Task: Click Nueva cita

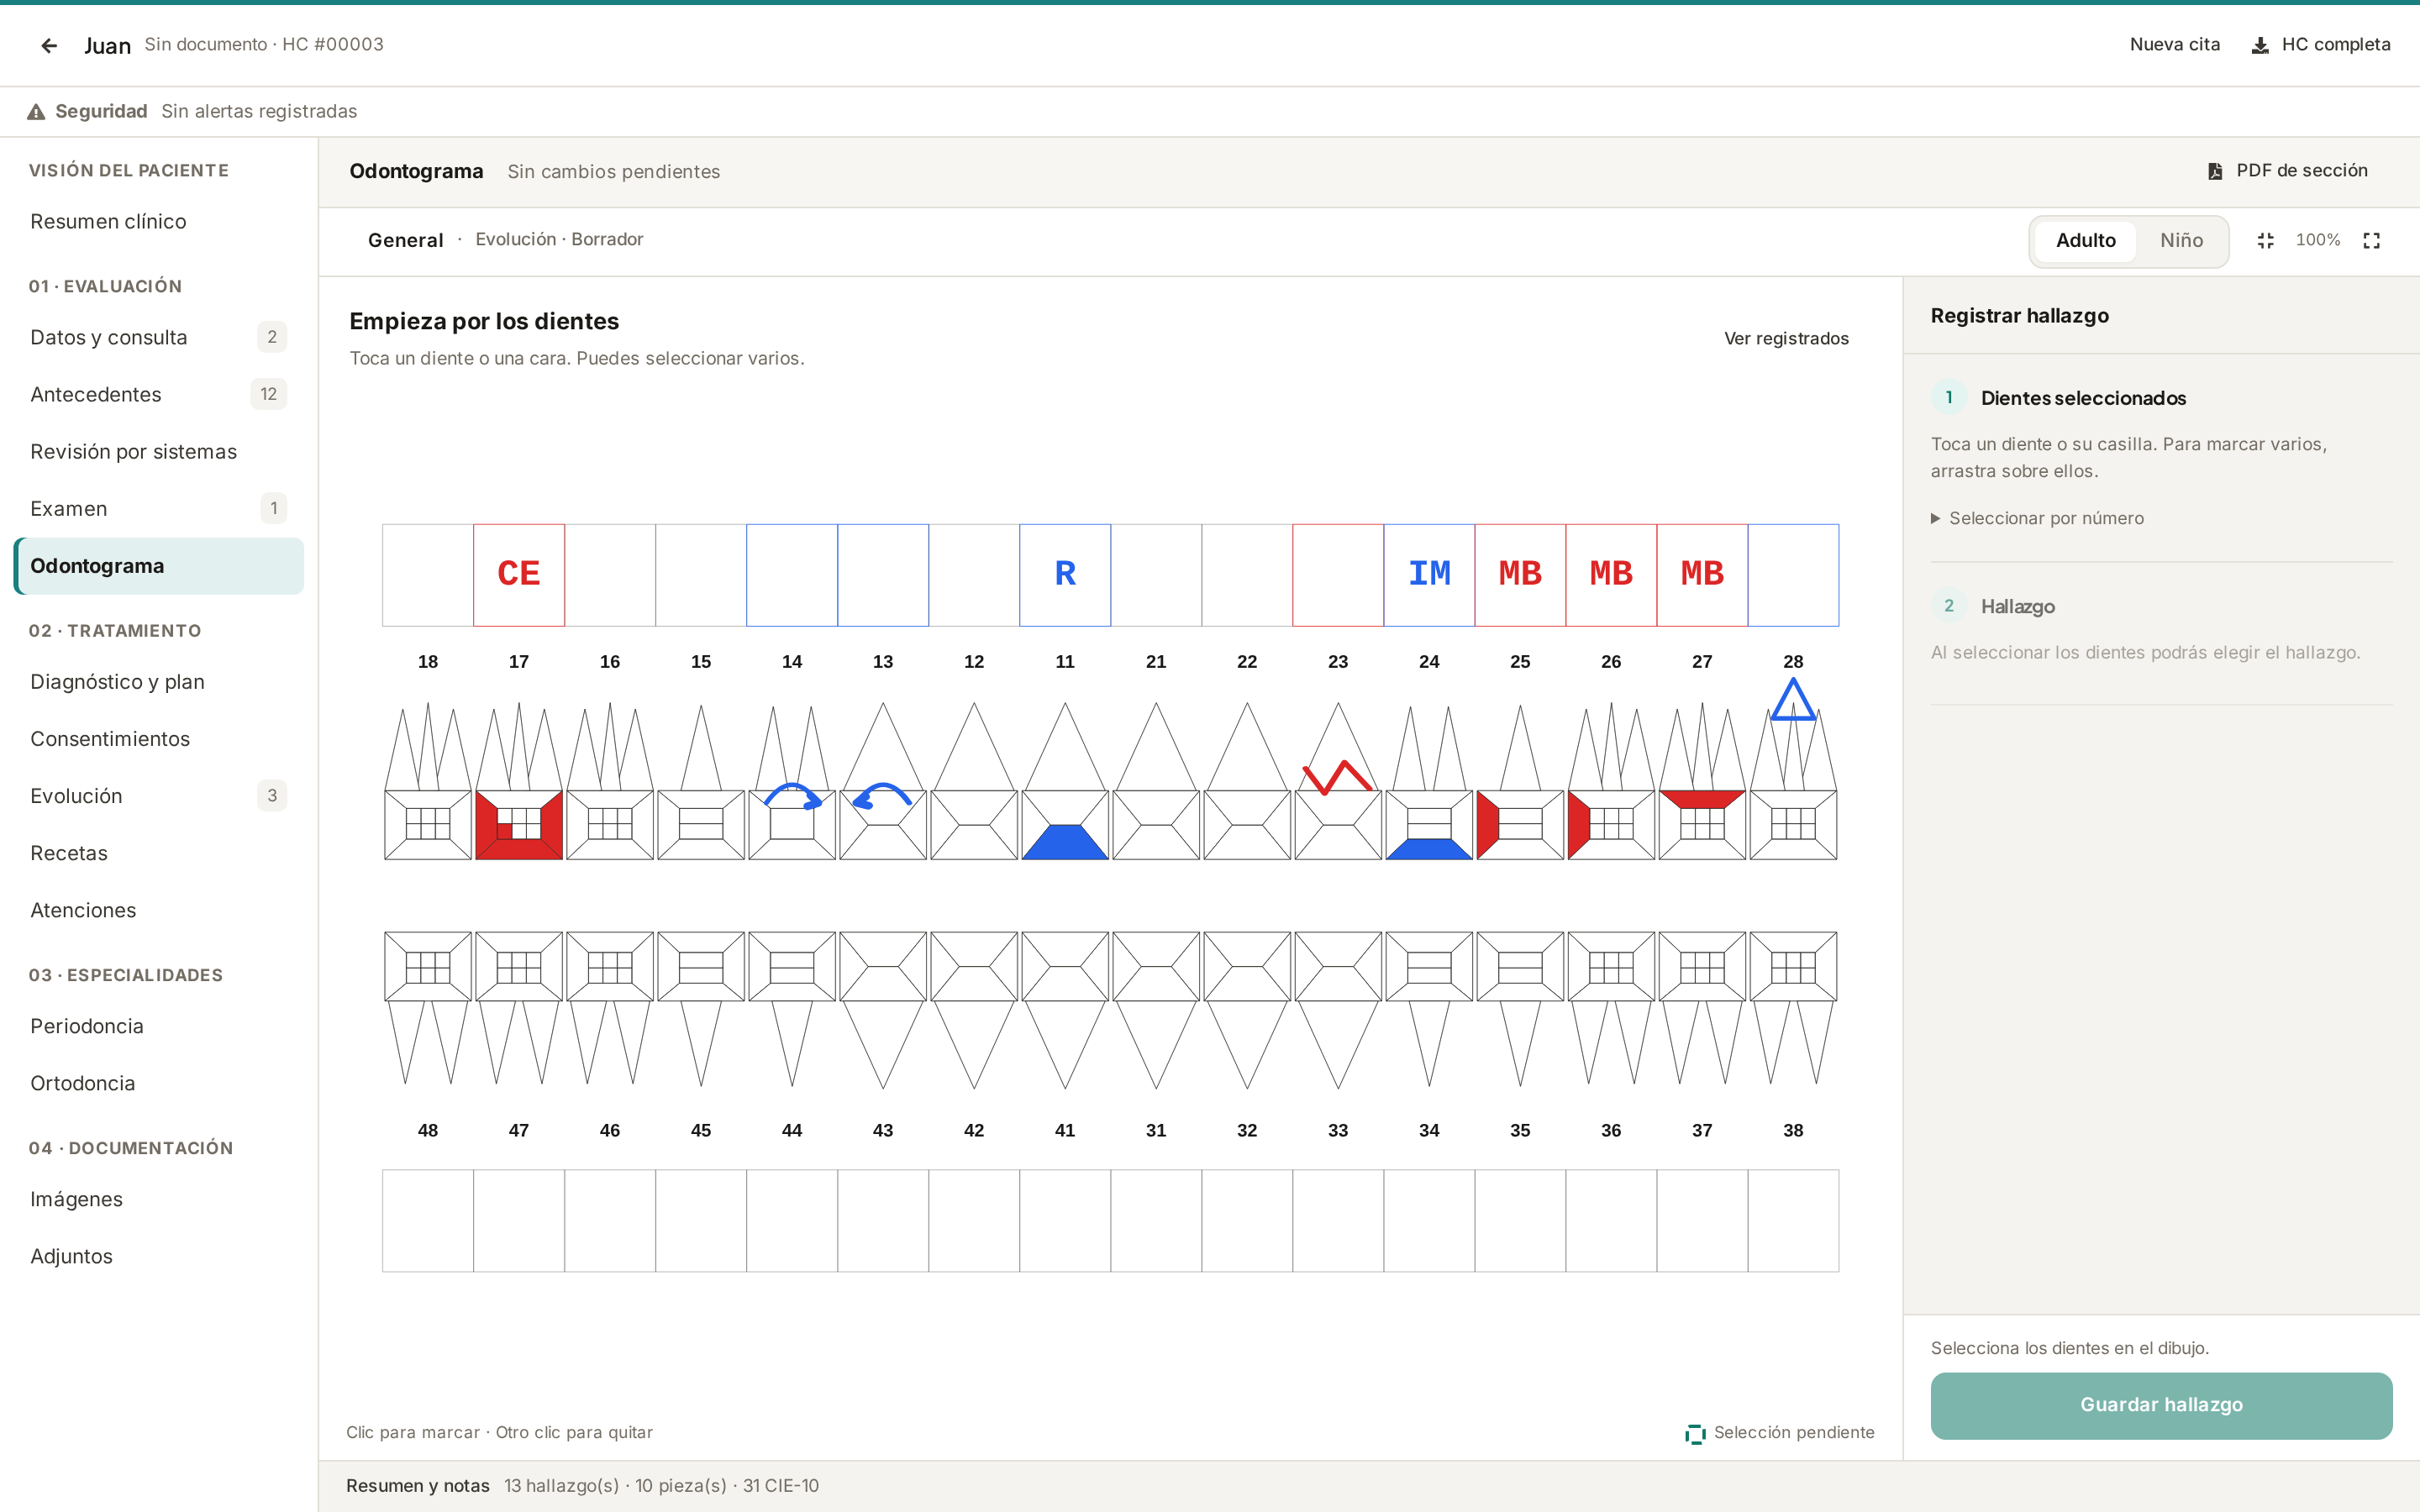Action: pyautogui.click(x=2174, y=45)
